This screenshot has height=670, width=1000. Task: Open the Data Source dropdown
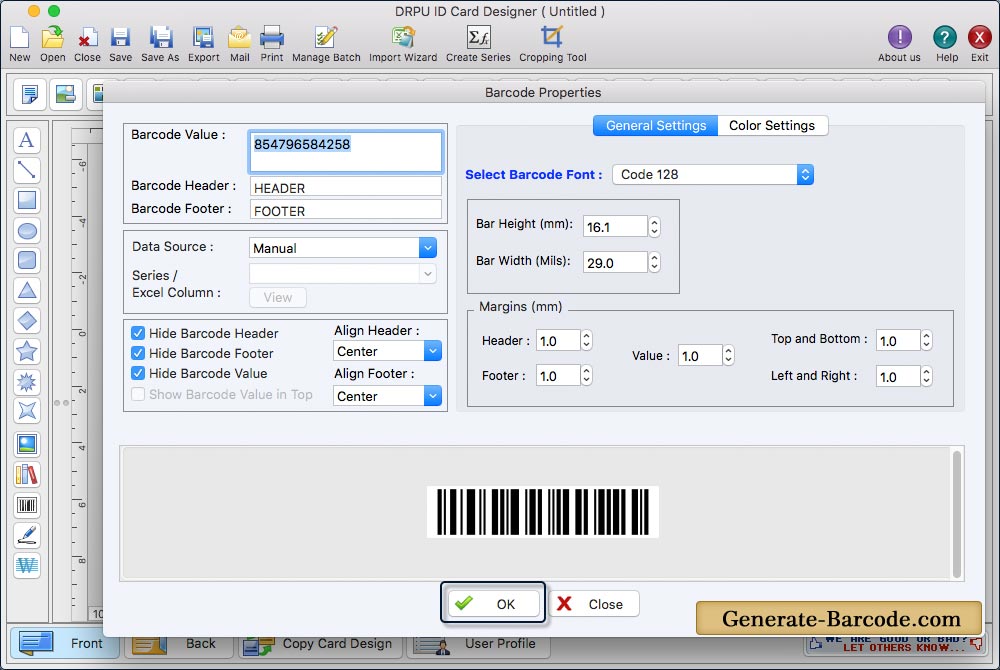coord(342,247)
